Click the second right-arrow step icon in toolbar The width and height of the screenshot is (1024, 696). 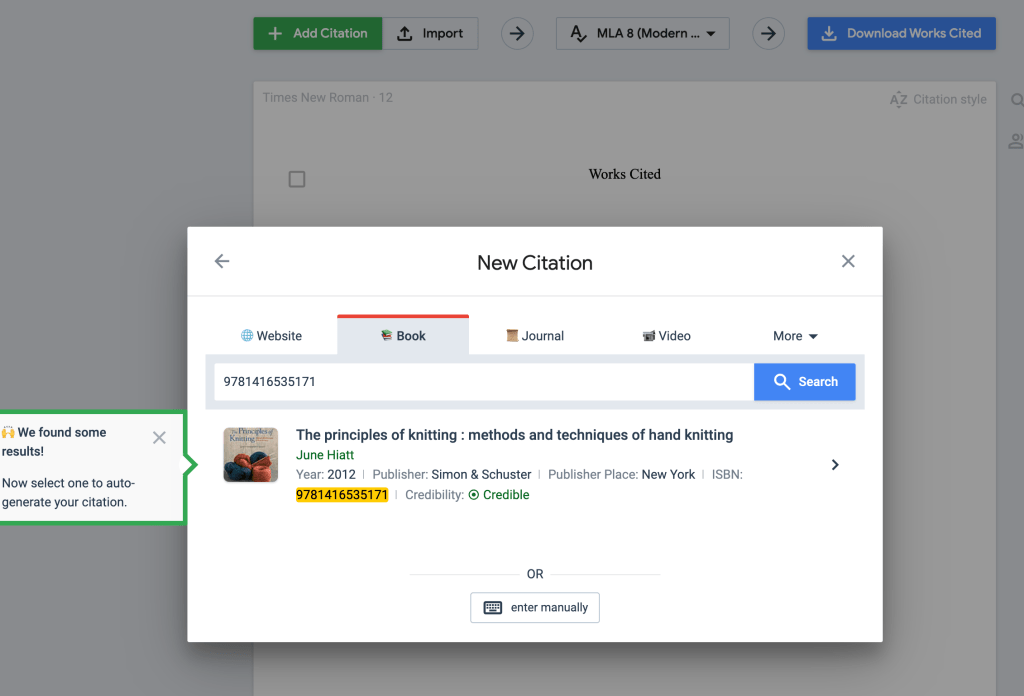(x=768, y=33)
